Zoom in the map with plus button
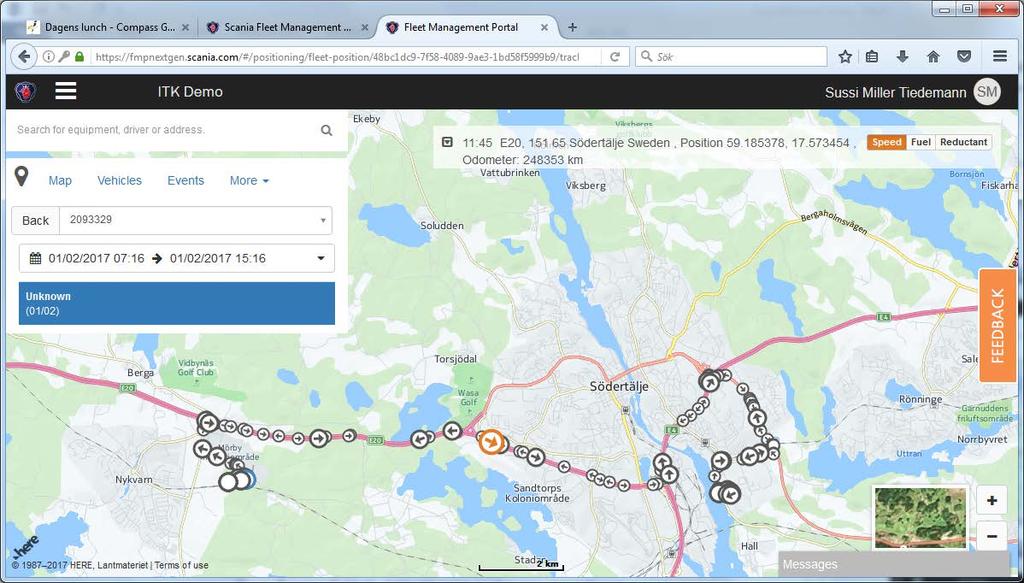This screenshot has height=583, width=1024. (x=992, y=501)
